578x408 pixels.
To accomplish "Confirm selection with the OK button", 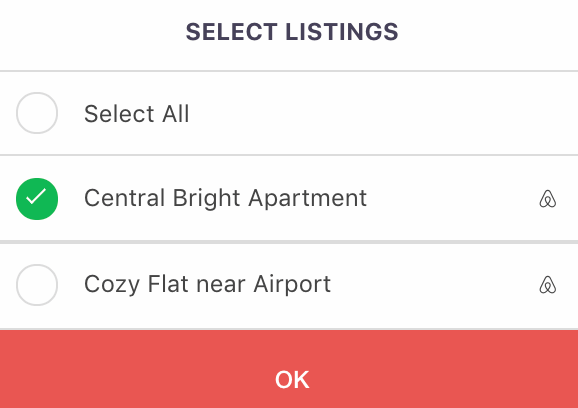I will point(289,369).
